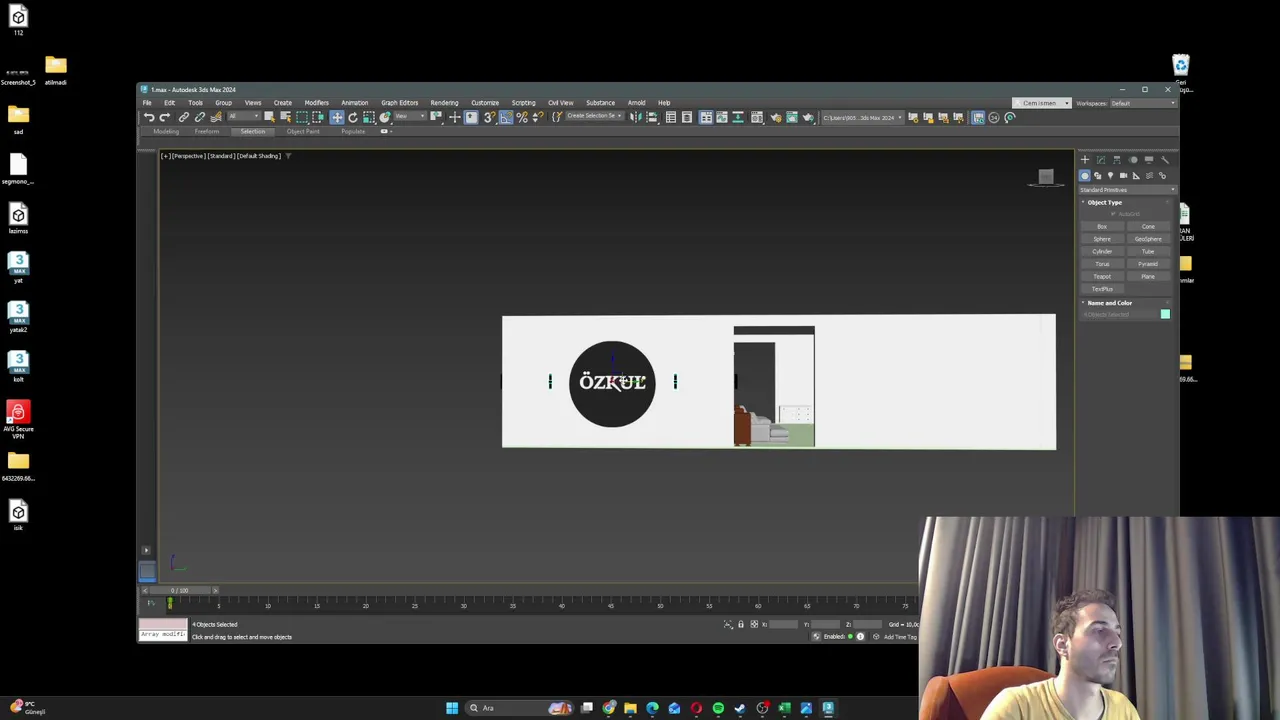
Task: Open the Graph Editors menu
Action: tap(399, 102)
